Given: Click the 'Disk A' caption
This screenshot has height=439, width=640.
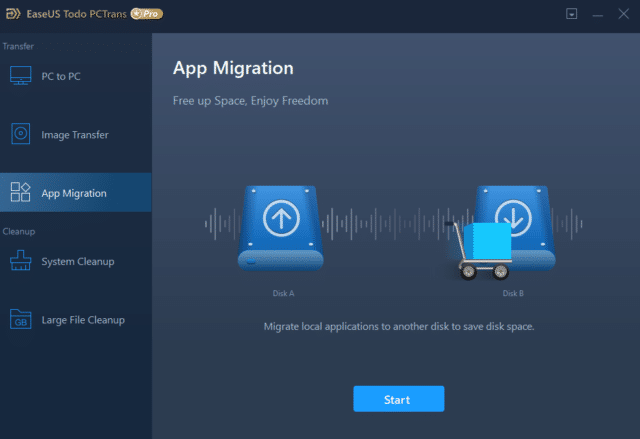Looking at the screenshot, I should [283, 293].
